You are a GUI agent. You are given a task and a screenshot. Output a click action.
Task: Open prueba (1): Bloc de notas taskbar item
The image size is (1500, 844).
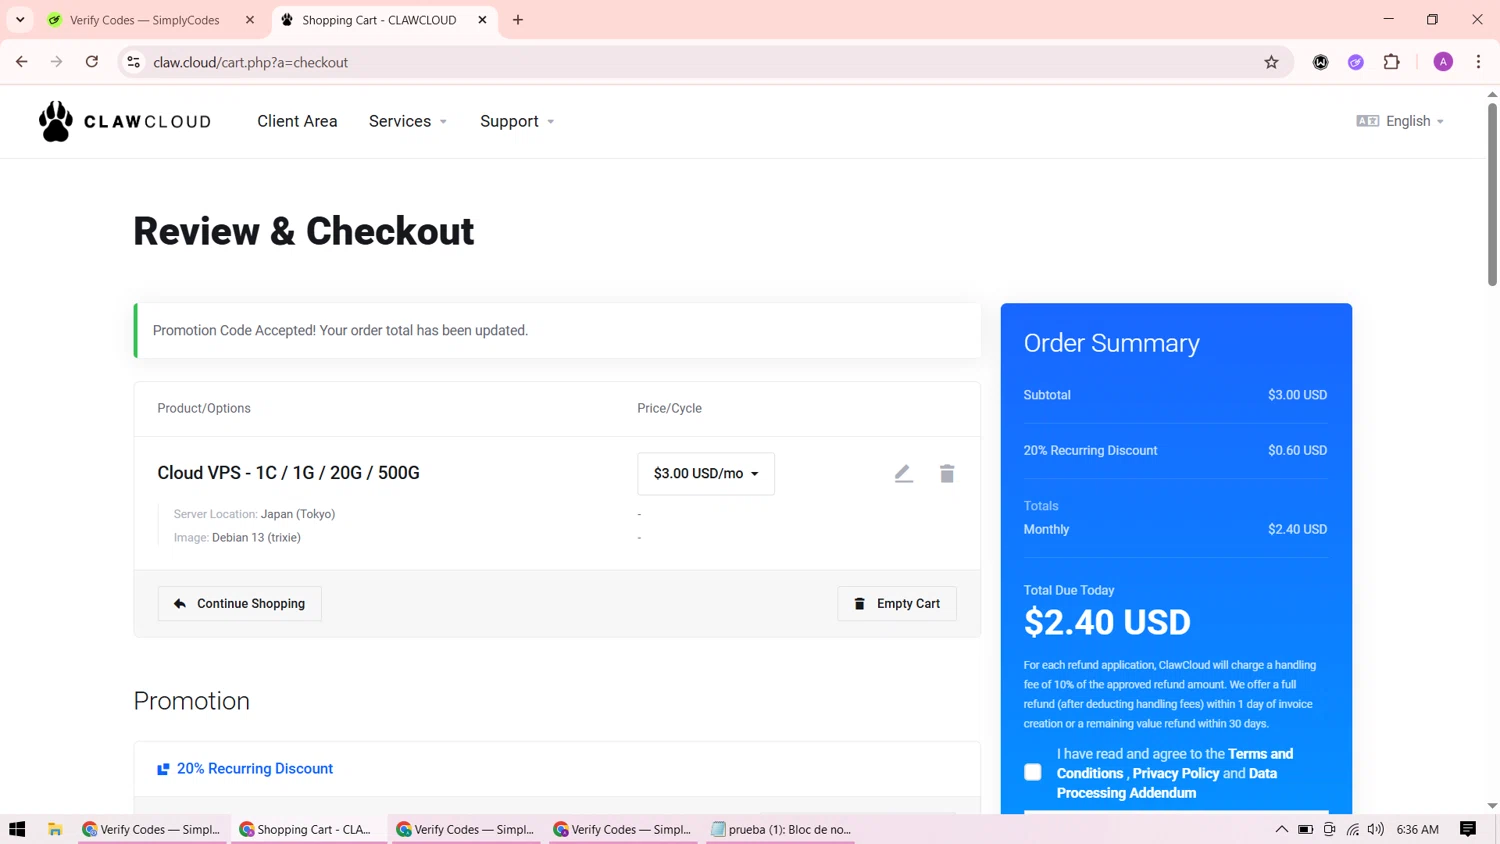click(781, 829)
